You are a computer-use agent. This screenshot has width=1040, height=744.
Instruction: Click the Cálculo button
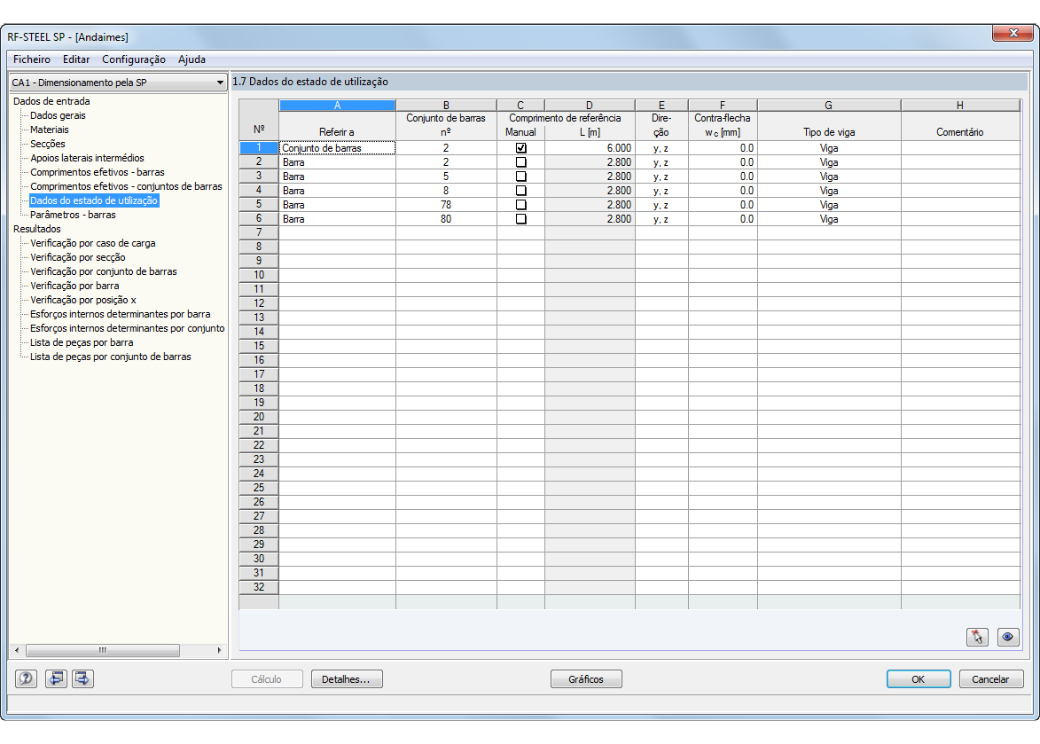point(267,679)
